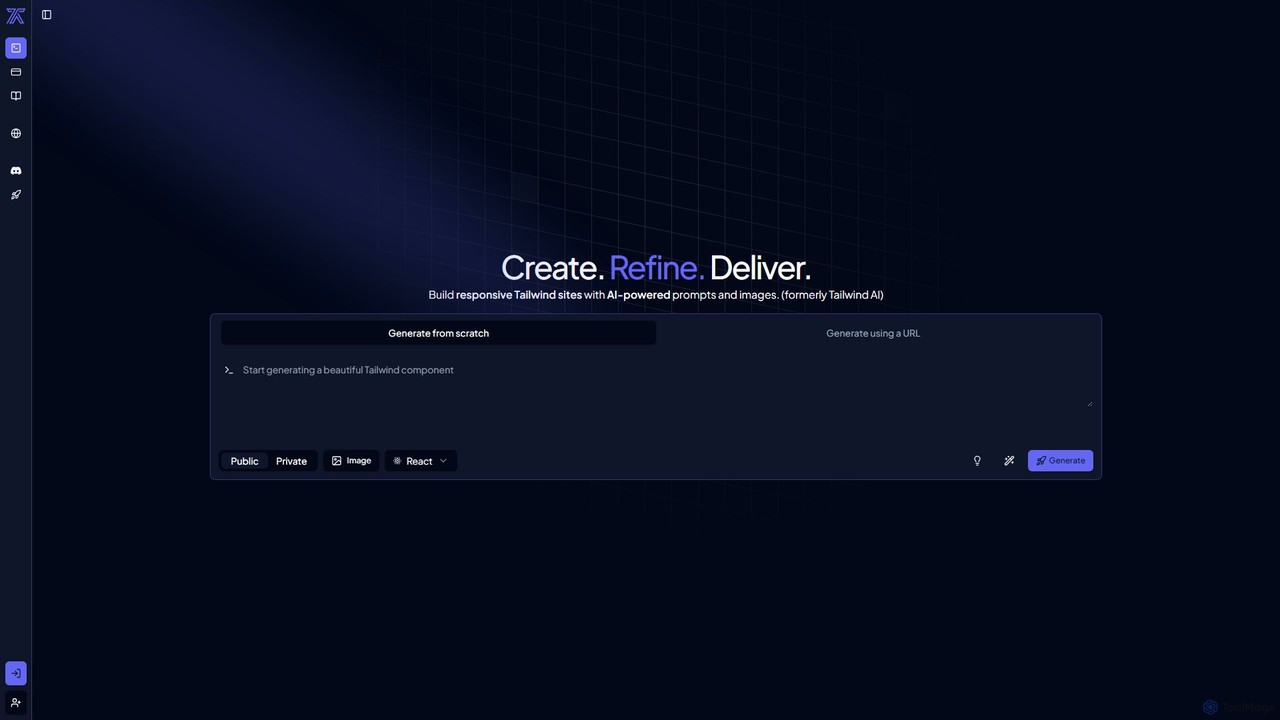Screen dimensions: 1280x720
Task: Open the credit card billing icon
Action: click(x=16, y=72)
